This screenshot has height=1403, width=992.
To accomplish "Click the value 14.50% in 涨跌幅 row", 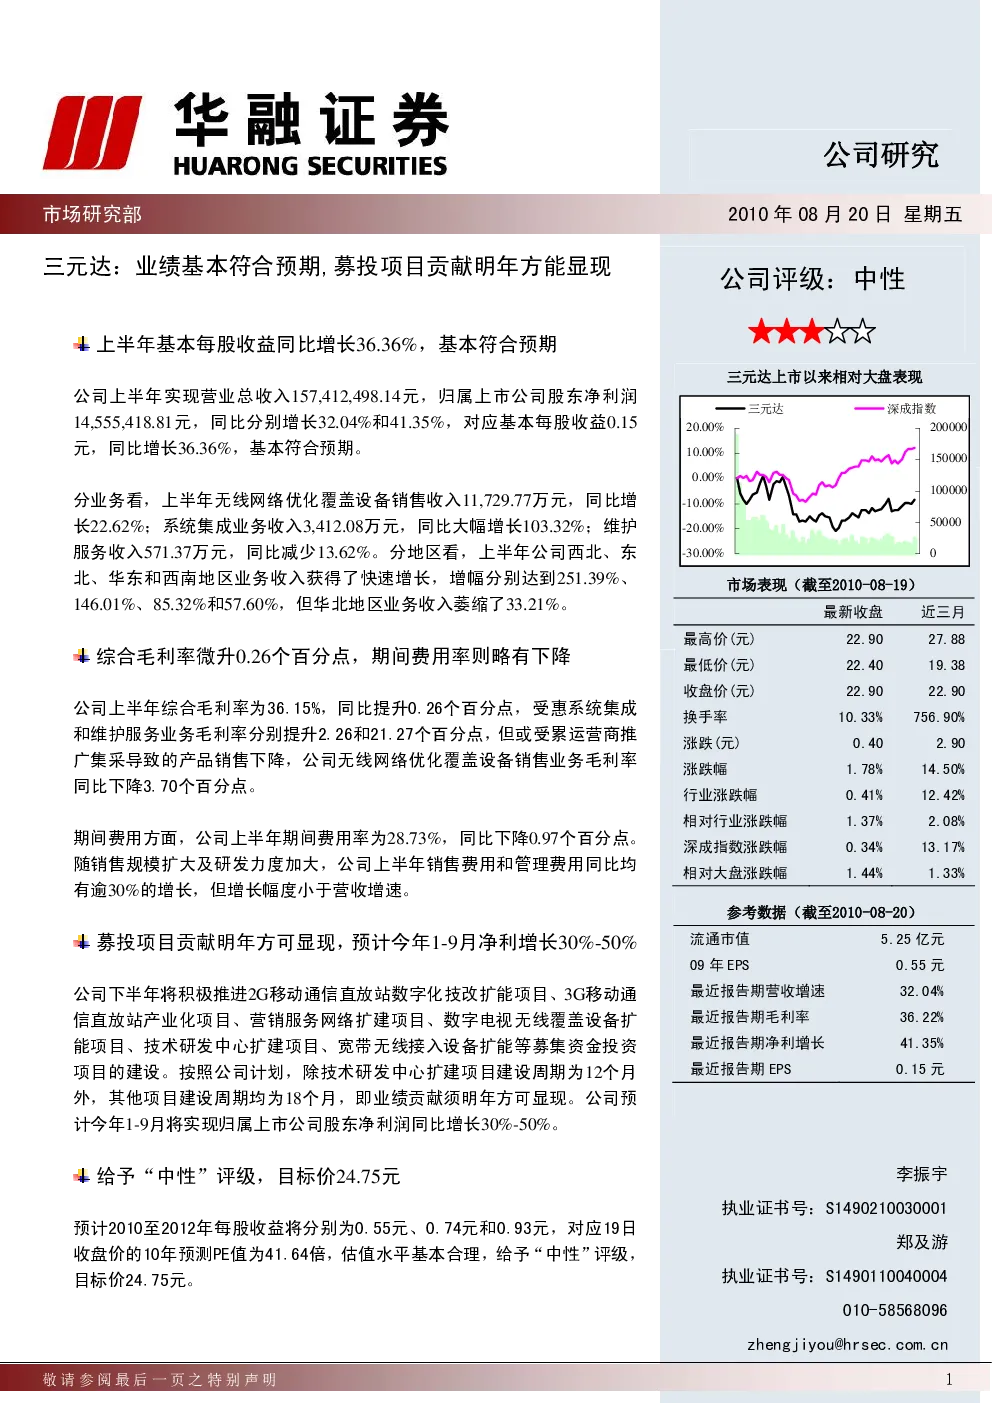I will tap(943, 769).
